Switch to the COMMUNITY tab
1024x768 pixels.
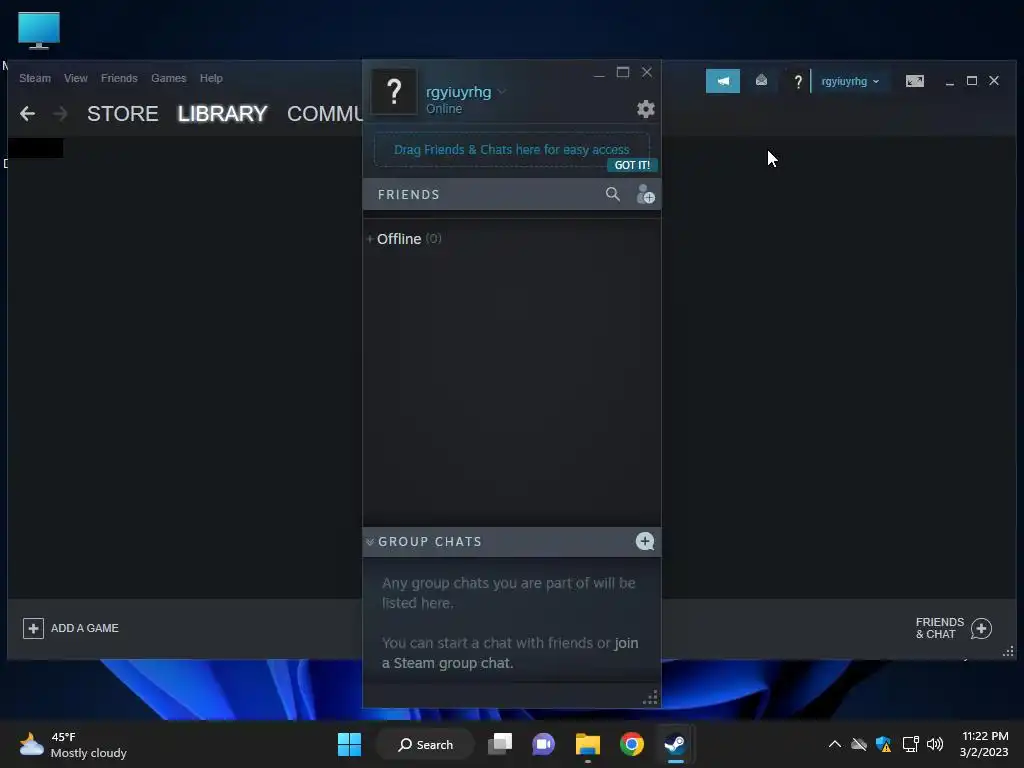pyautogui.click(x=325, y=114)
